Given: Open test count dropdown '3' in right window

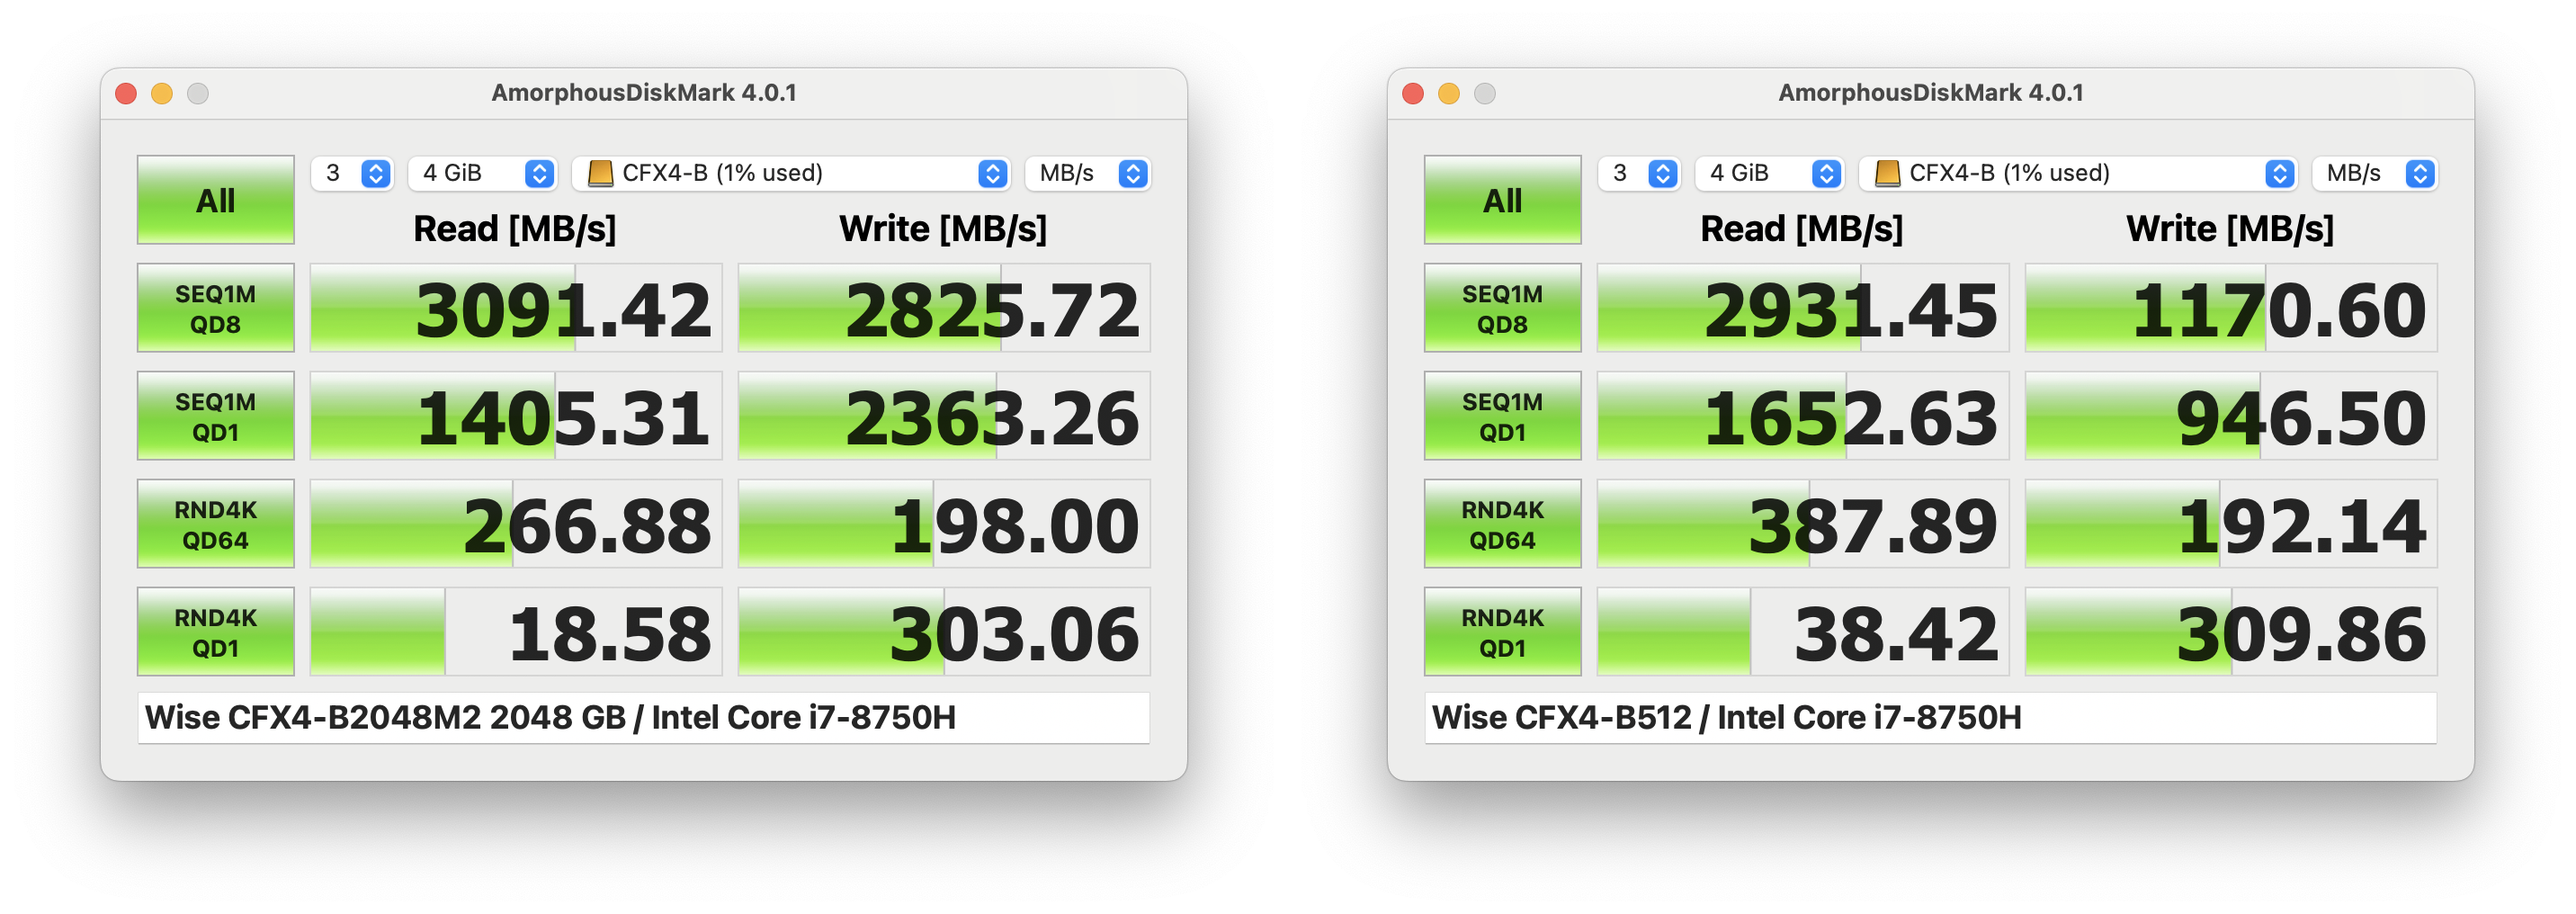Looking at the screenshot, I should 1639,173.
